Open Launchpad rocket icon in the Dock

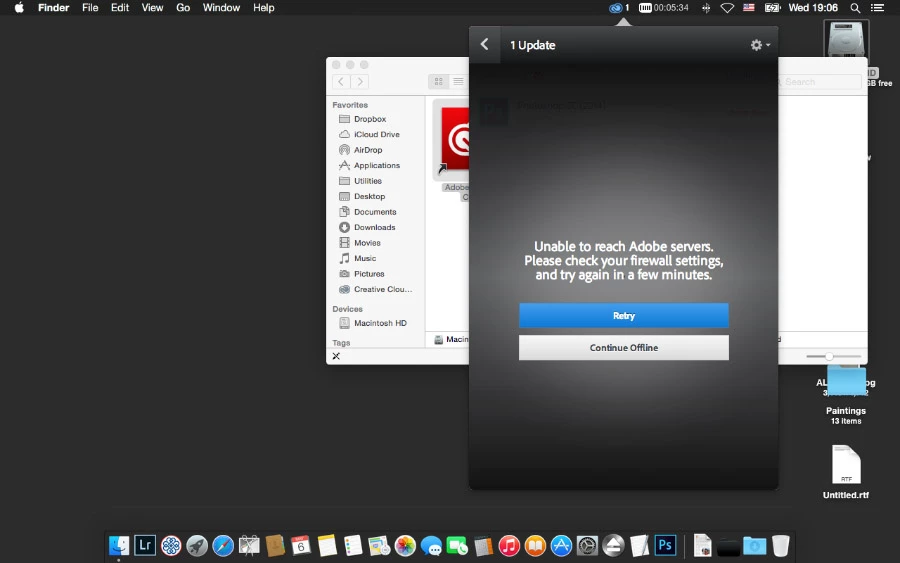pyautogui.click(x=197, y=545)
